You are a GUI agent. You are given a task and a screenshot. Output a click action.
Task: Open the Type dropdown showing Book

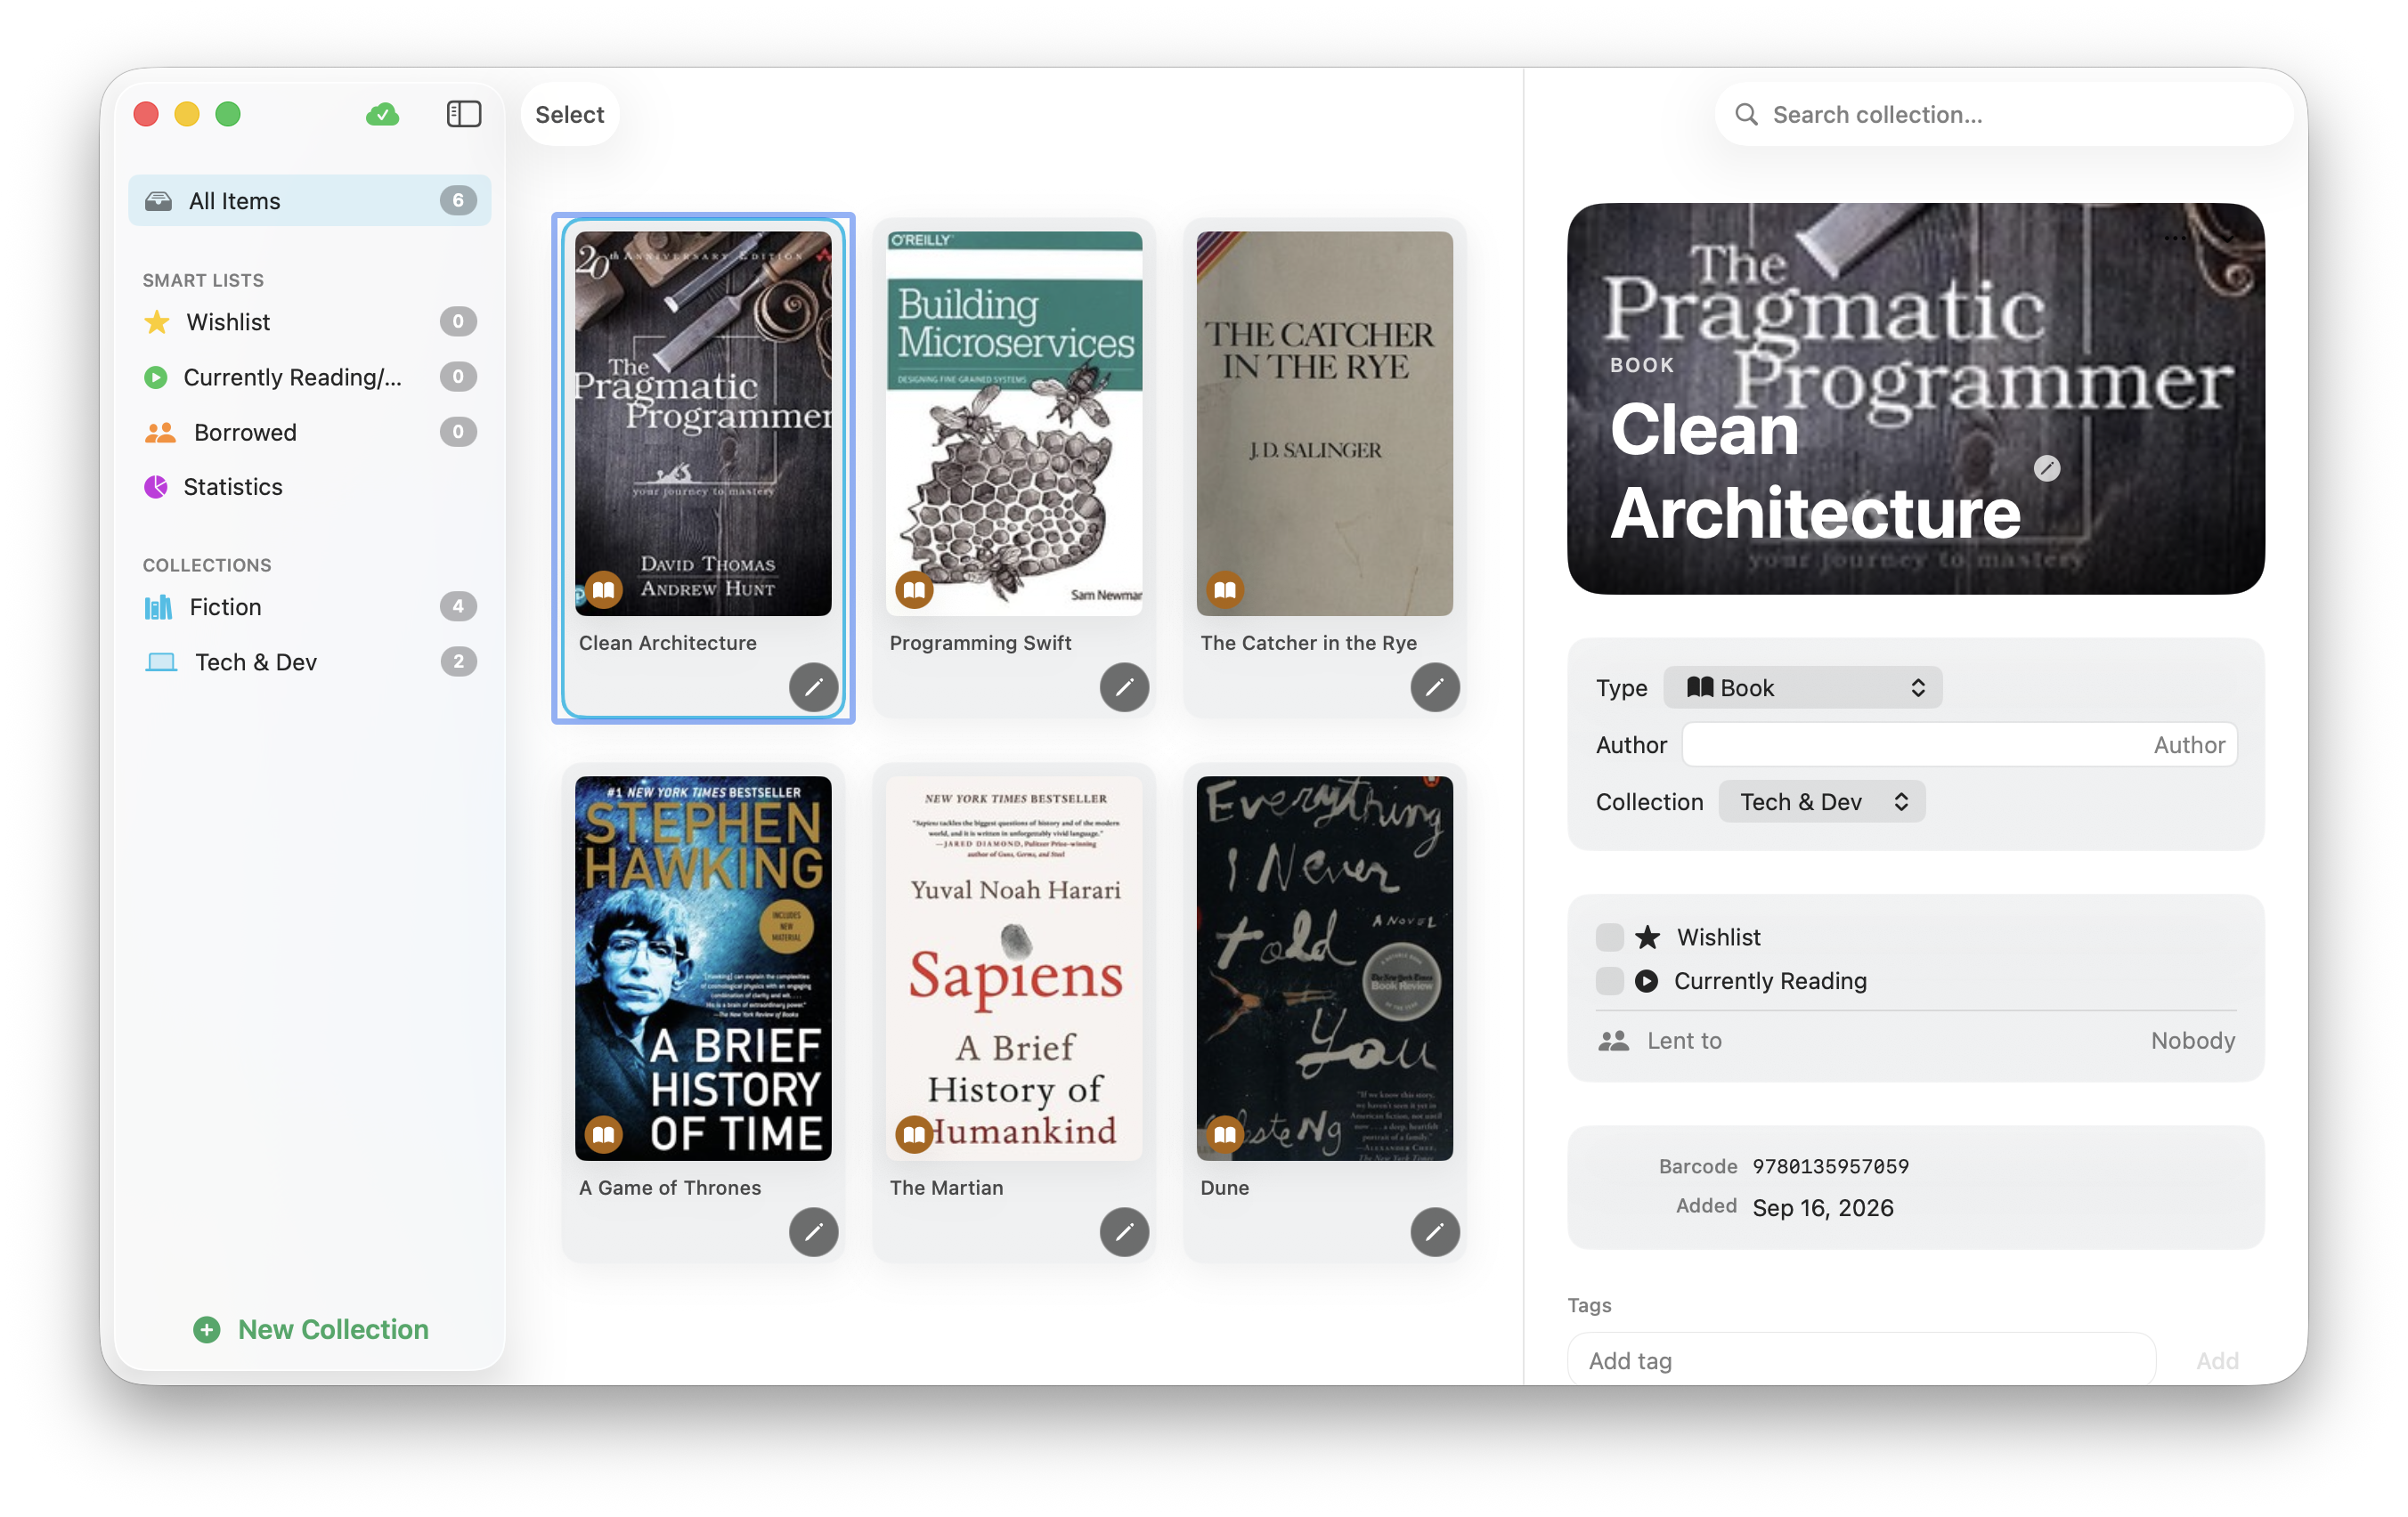click(x=1802, y=688)
